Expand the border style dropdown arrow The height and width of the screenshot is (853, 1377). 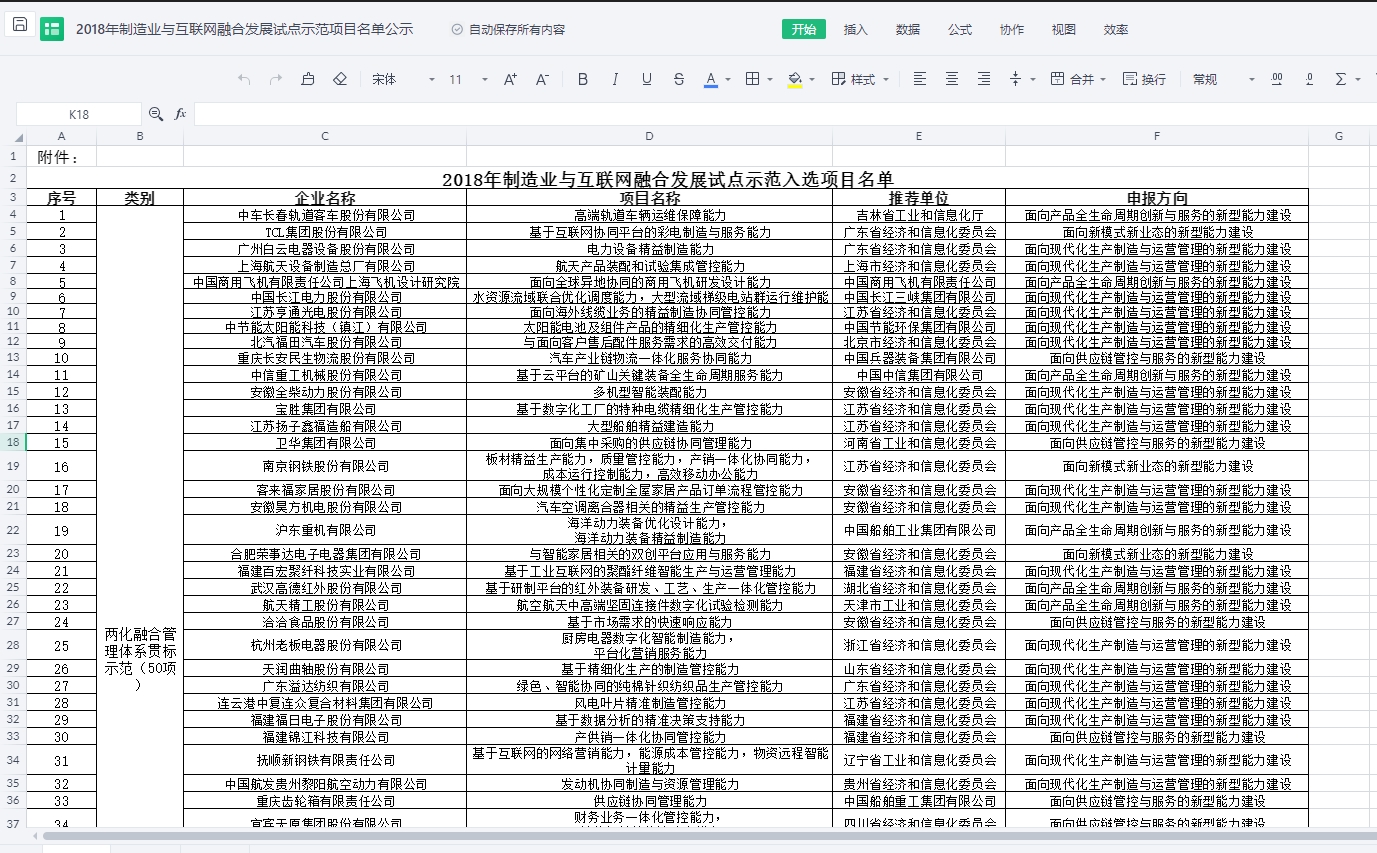[769, 80]
